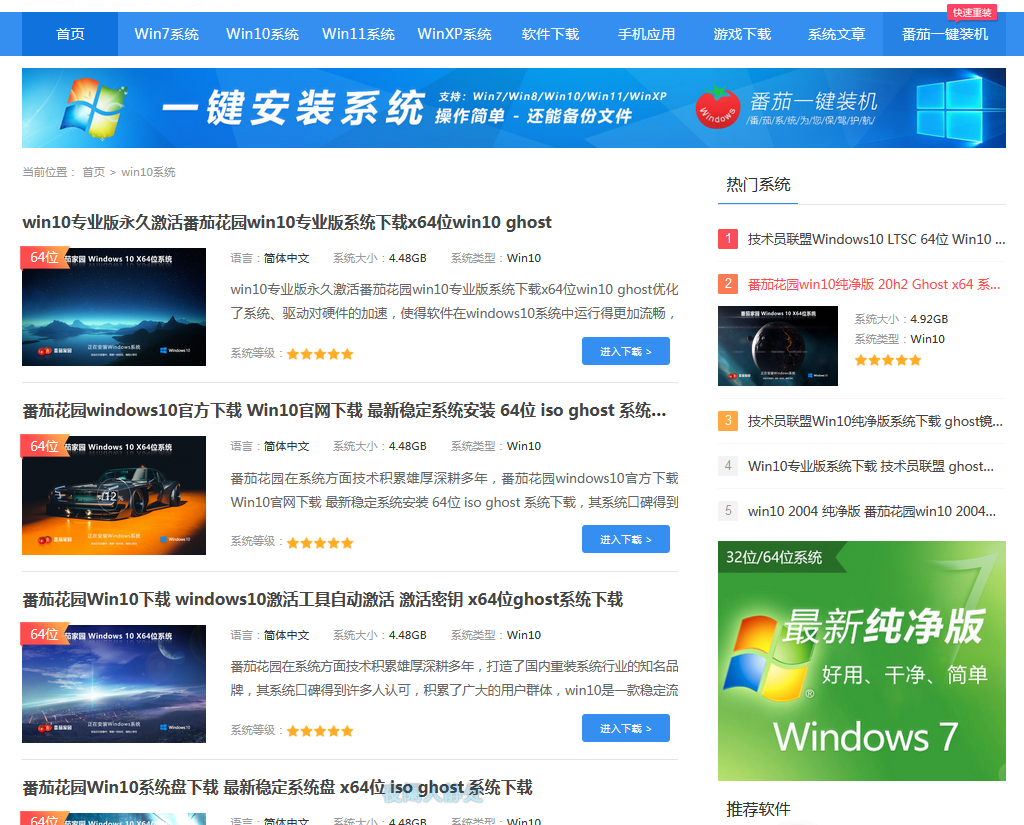Click the tomato logo in banner
This screenshot has width=1024, height=825.
click(717, 107)
